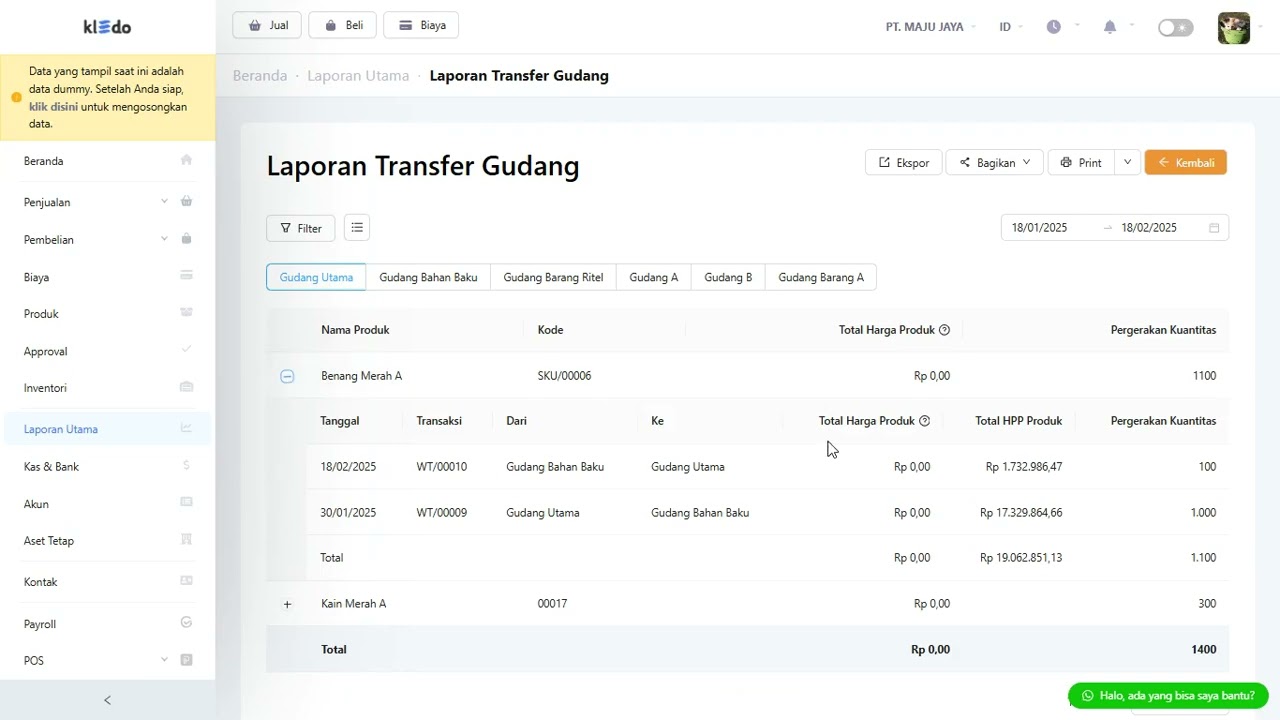Viewport: 1280px width, 720px height.
Task: Click the Biaya card icon in sidebar
Action: 186,276
